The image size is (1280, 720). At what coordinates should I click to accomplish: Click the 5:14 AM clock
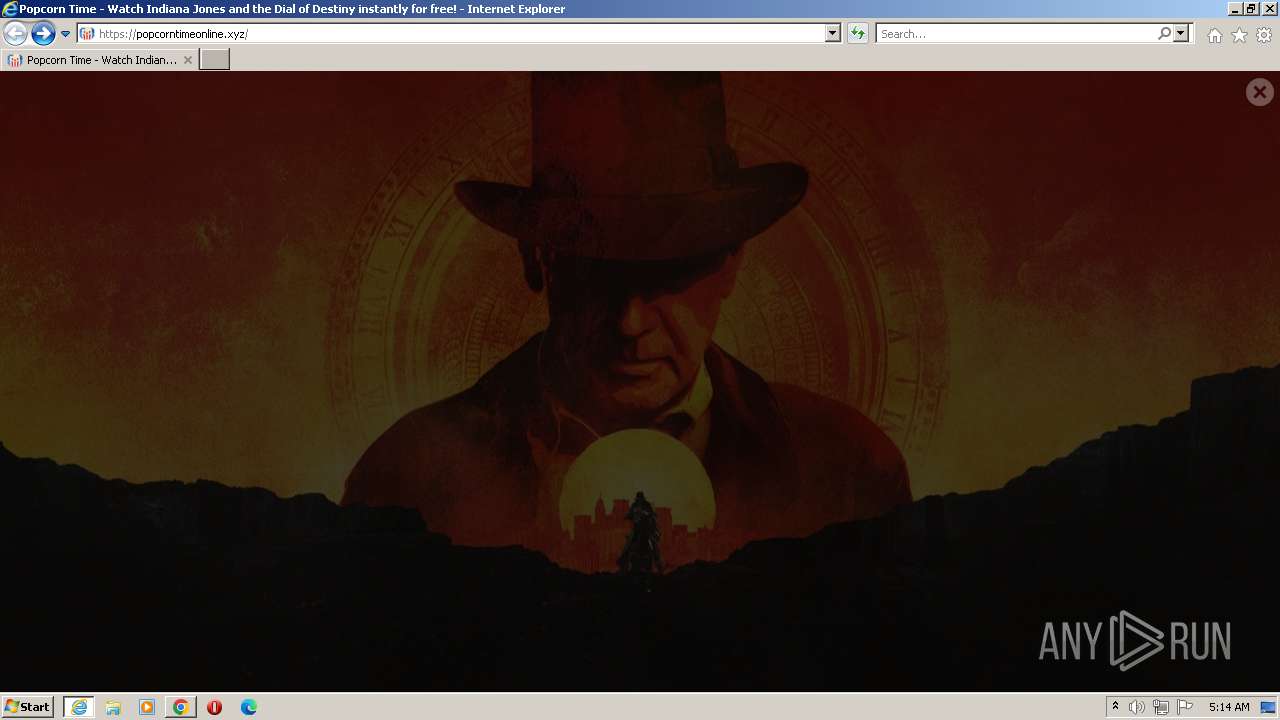click(x=1229, y=706)
